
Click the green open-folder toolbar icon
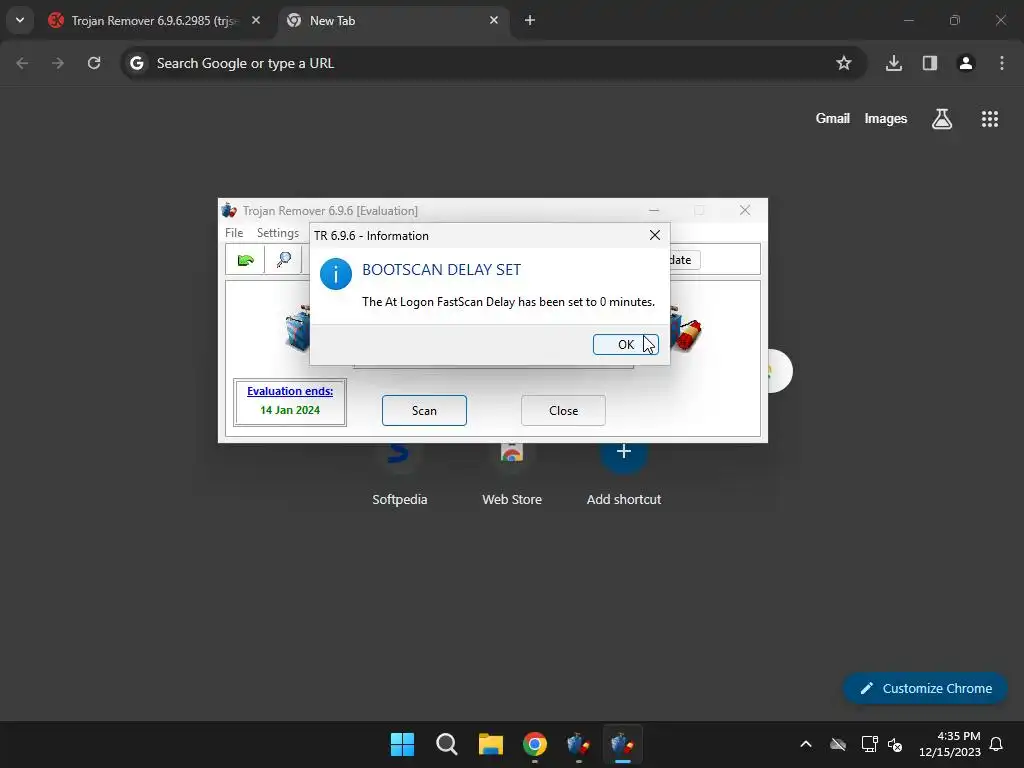point(246,260)
